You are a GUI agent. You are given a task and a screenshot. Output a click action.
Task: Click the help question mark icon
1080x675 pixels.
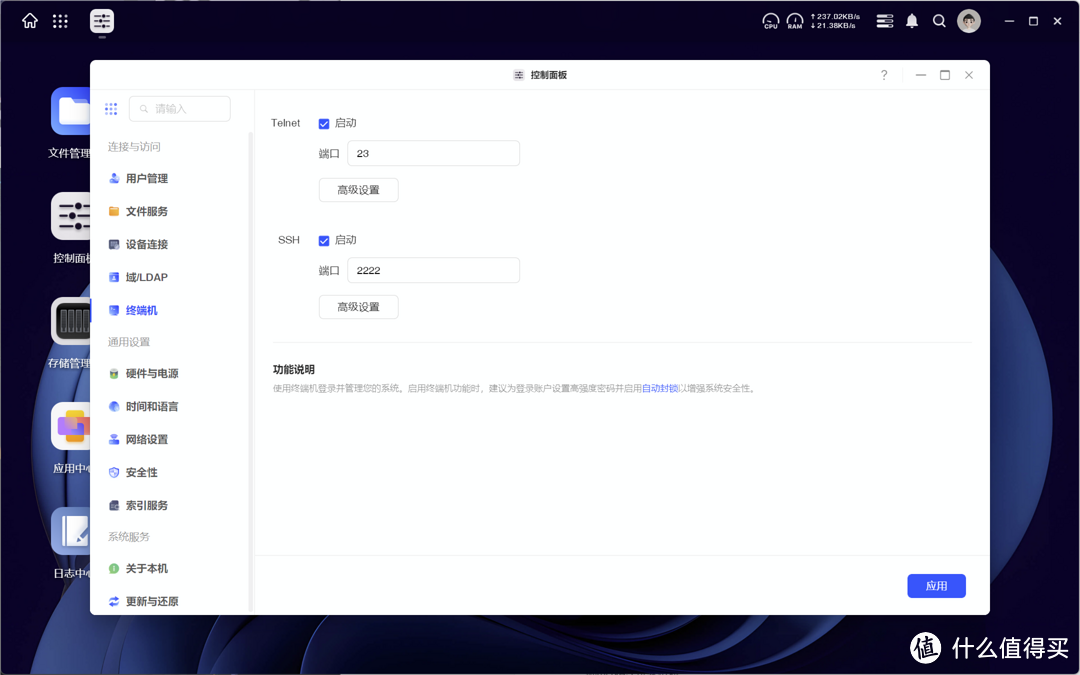[883, 75]
